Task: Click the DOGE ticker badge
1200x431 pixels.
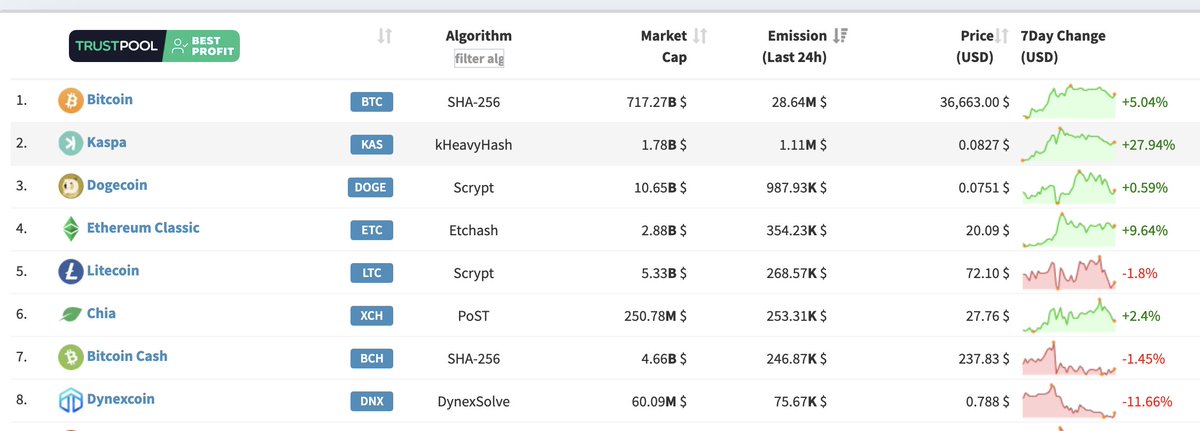Action: pyautogui.click(x=369, y=187)
